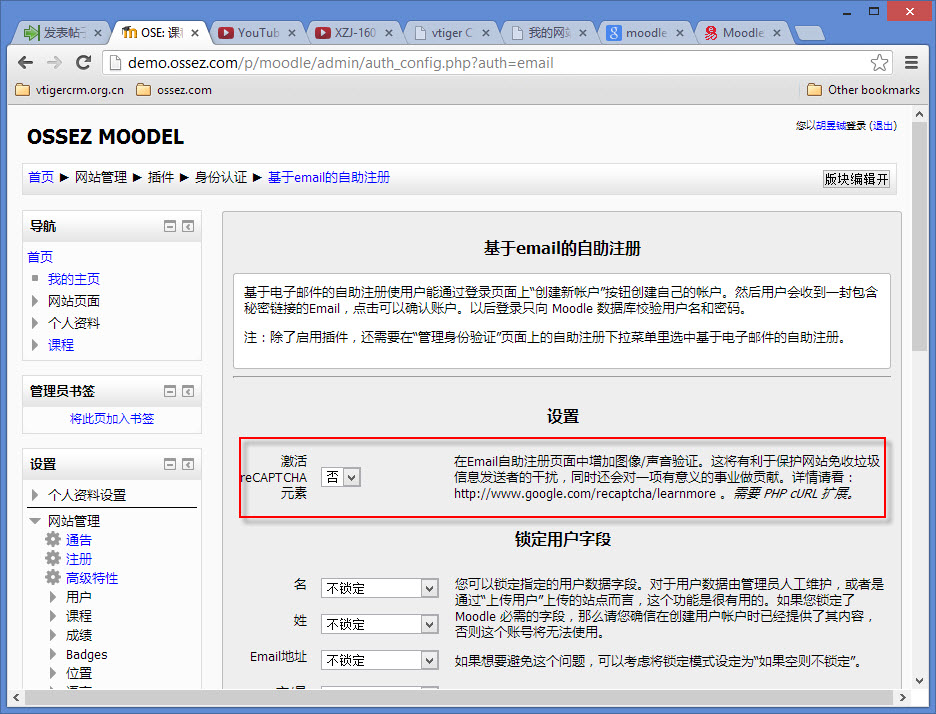Open the 通告 settings link
The image size is (936, 714).
pos(79,540)
